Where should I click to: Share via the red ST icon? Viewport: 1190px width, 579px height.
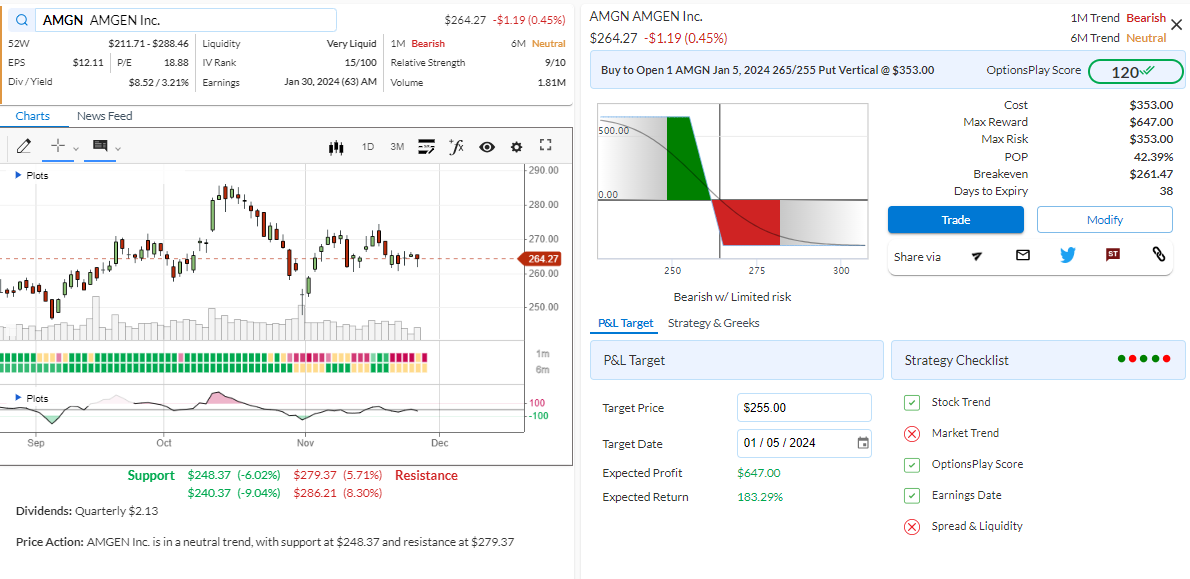pos(1113,255)
